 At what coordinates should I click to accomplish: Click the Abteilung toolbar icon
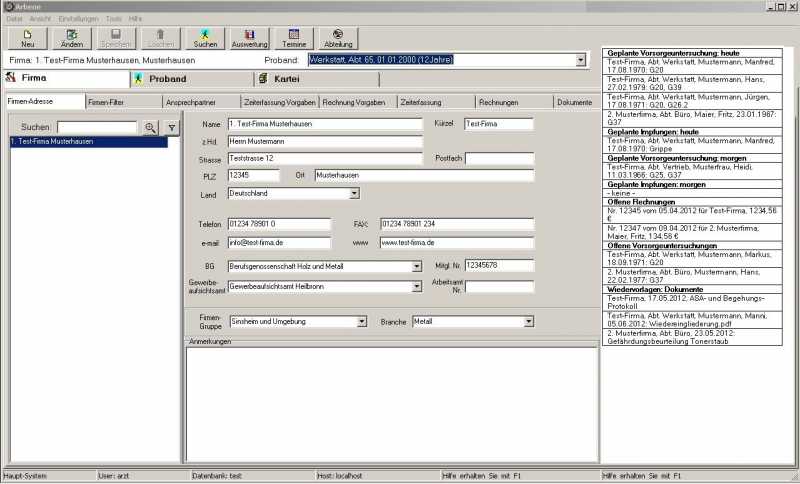pyautogui.click(x=338, y=38)
